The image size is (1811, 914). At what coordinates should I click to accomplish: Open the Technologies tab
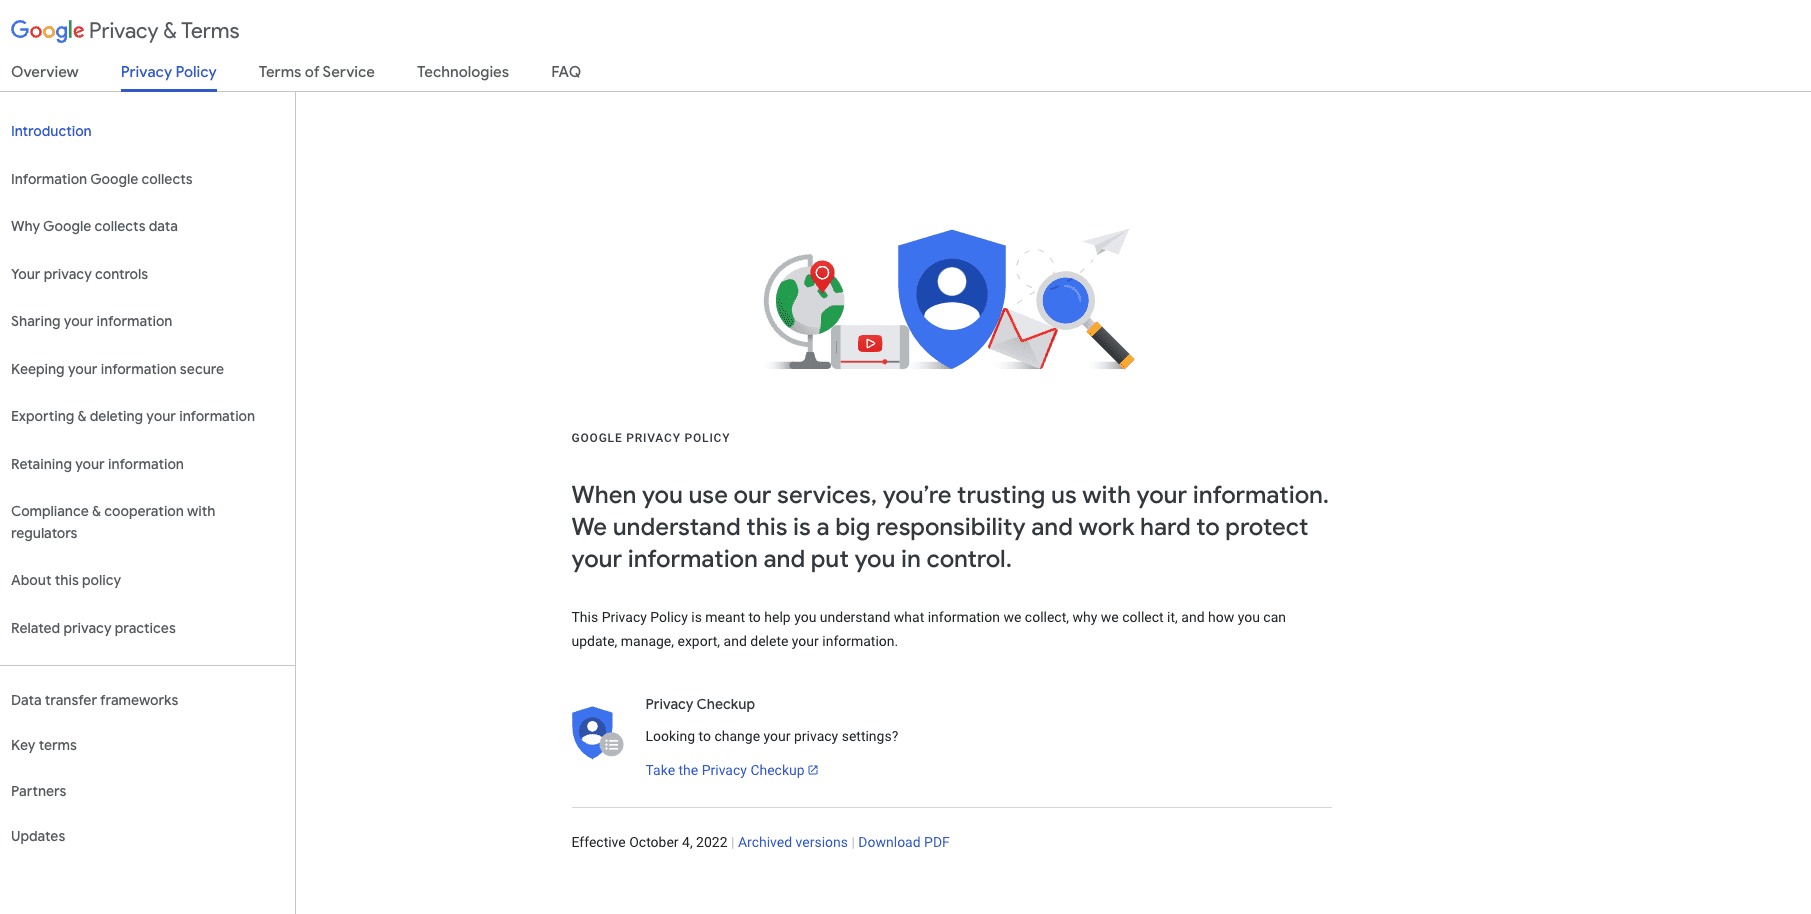coord(462,72)
